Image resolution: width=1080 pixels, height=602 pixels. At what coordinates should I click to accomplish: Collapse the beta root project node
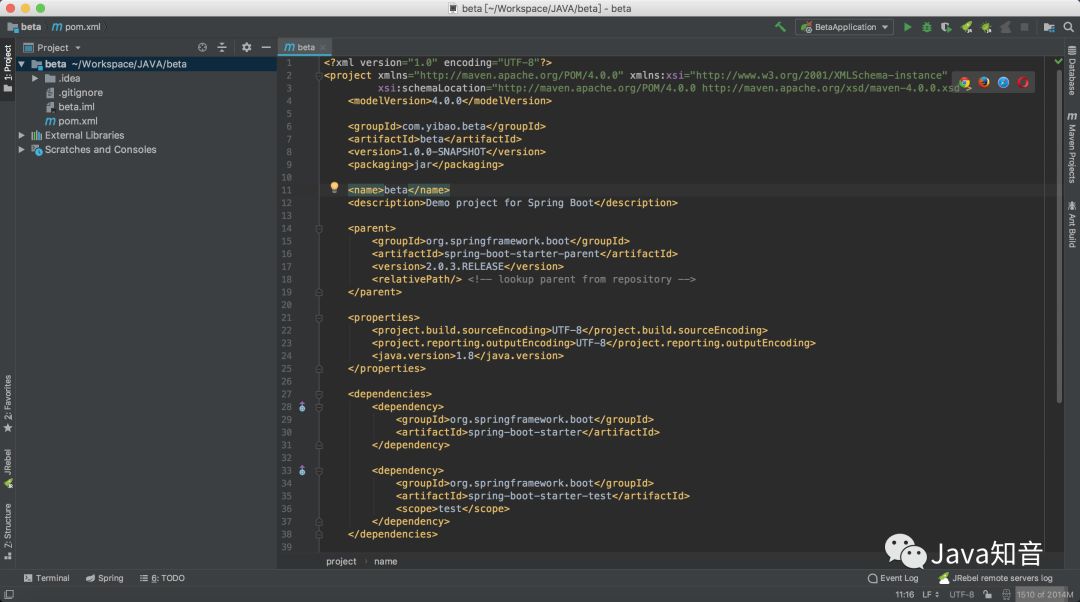pyautogui.click(x=22, y=64)
